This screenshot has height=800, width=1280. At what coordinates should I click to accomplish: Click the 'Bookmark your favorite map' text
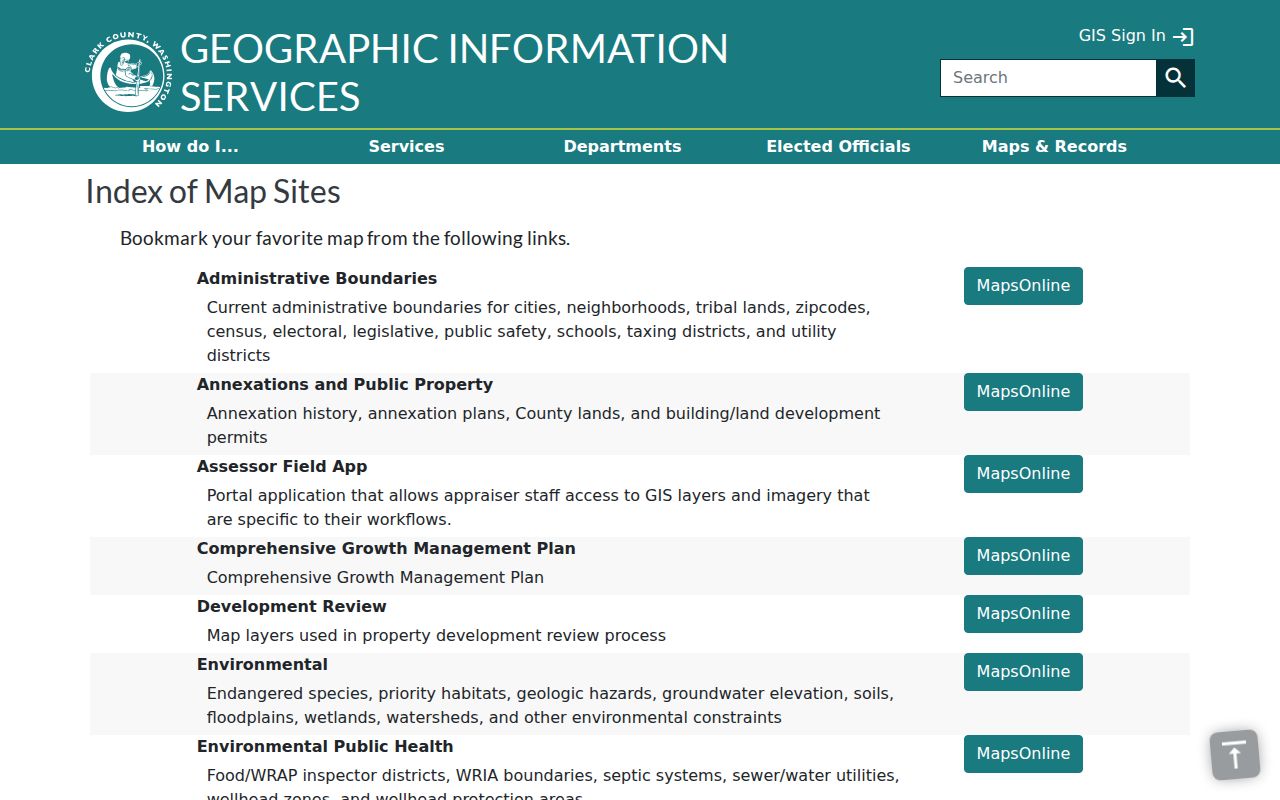point(345,239)
